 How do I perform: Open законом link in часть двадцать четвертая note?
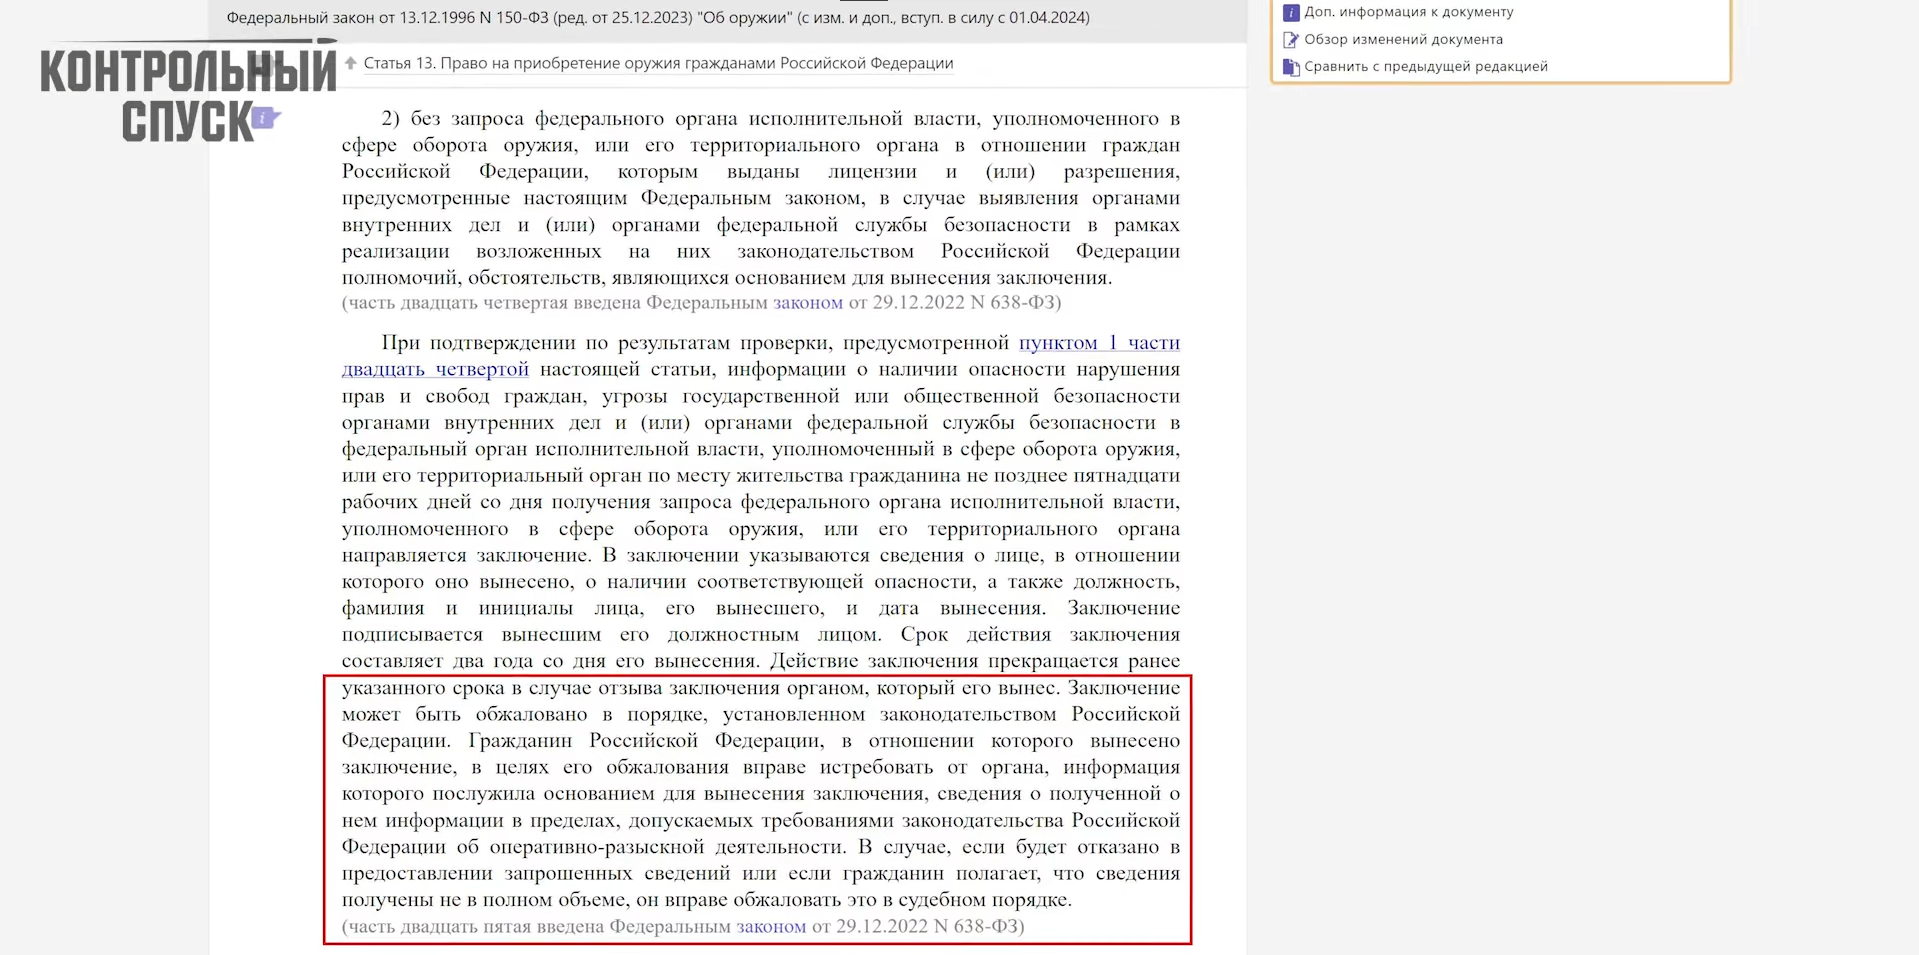coord(807,302)
